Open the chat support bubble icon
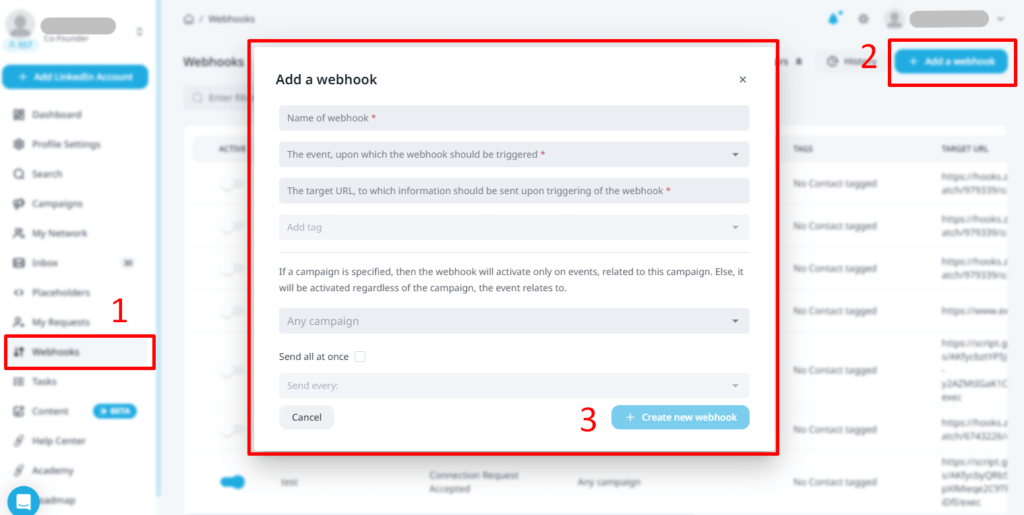1024x515 pixels. tap(24, 501)
